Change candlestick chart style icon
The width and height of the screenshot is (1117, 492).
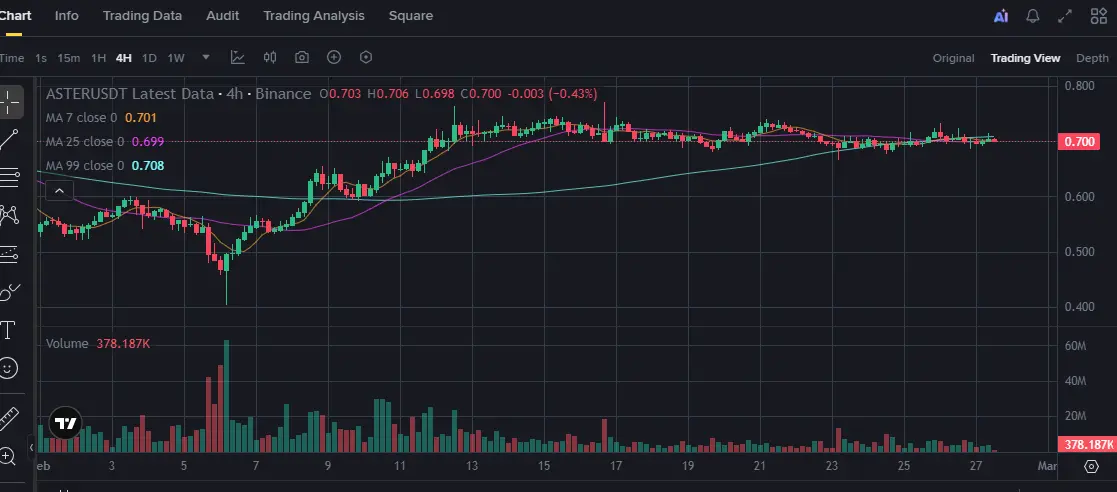point(270,58)
